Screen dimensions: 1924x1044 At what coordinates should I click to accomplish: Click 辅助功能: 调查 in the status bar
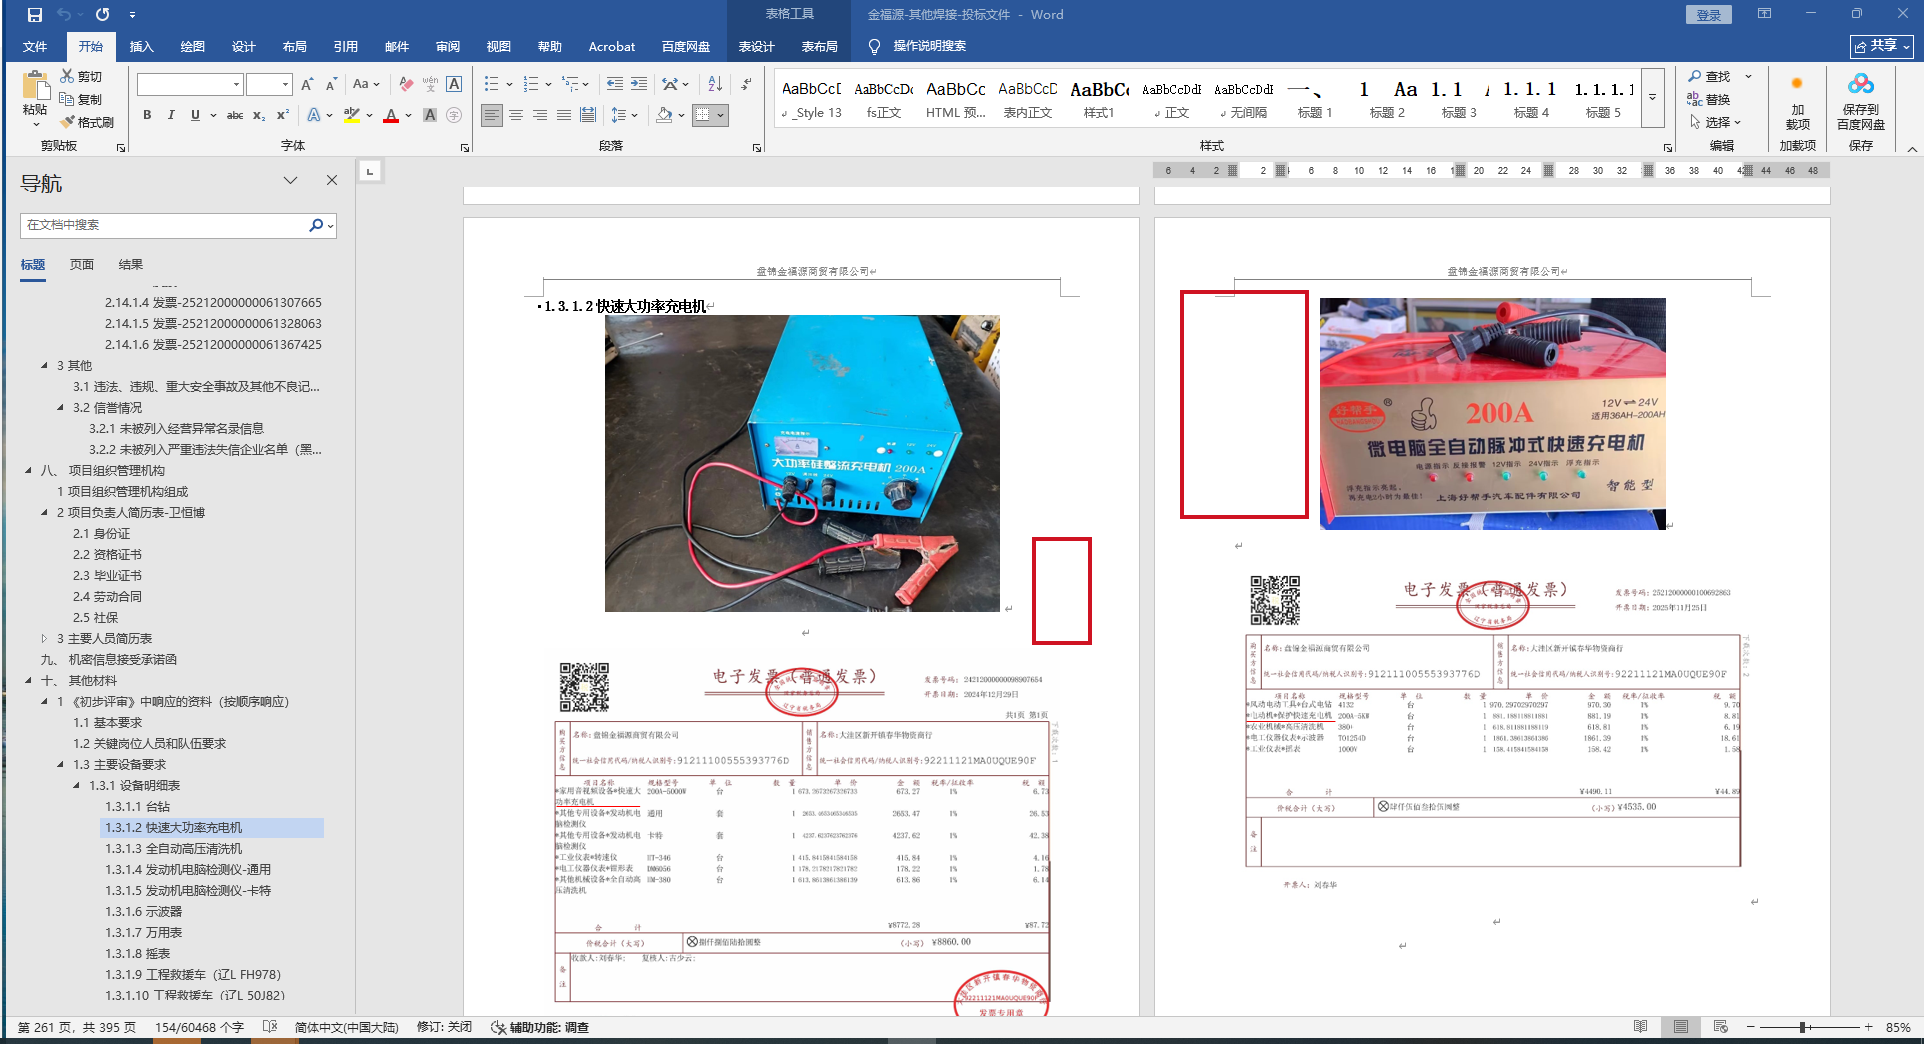(x=540, y=1027)
